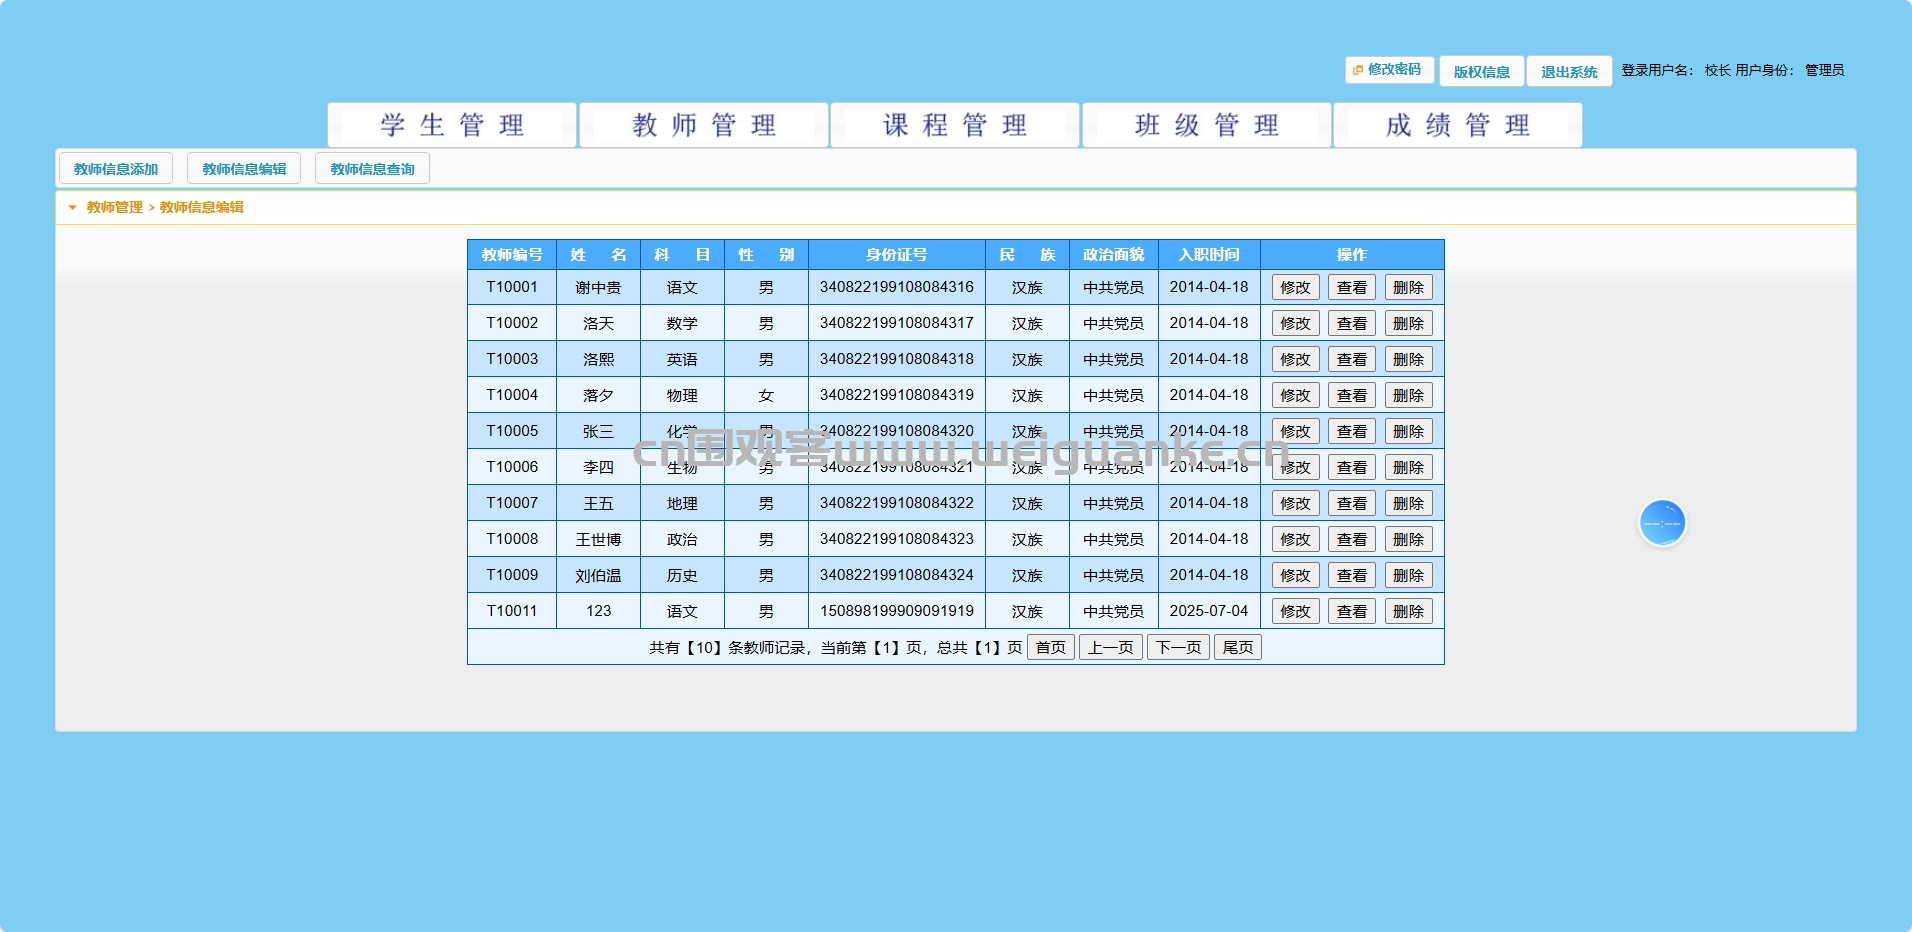Image resolution: width=1912 pixels, height=932 pixels.
Task: Click 查看 for teacher T10002 洛天
Action: point(1352,323)
